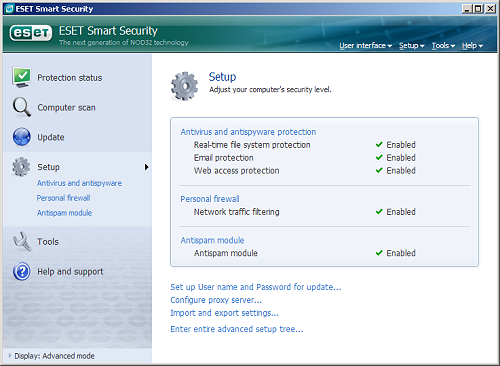Minimize the ESET Smart Security window
This screenshot has height=366, width=500.
[x=467, y=9]
